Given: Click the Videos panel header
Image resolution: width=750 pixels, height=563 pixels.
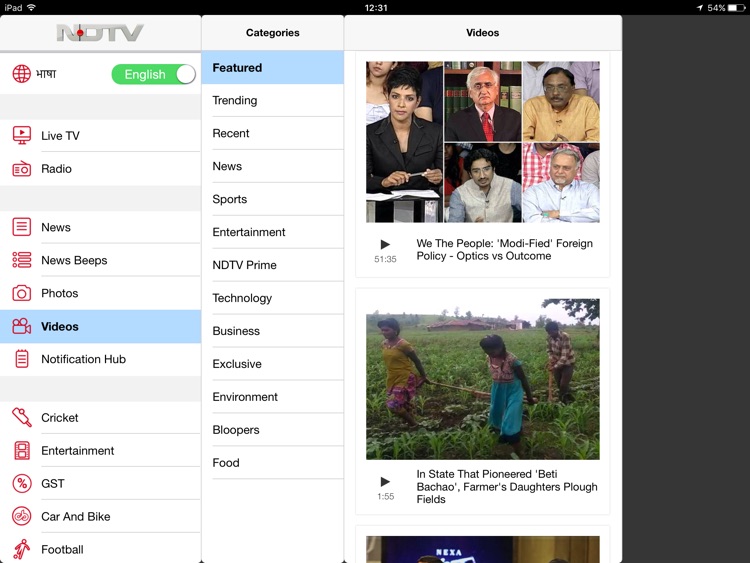Looking at the screenshot, I should pyautogui.click(x=483, y=33).
